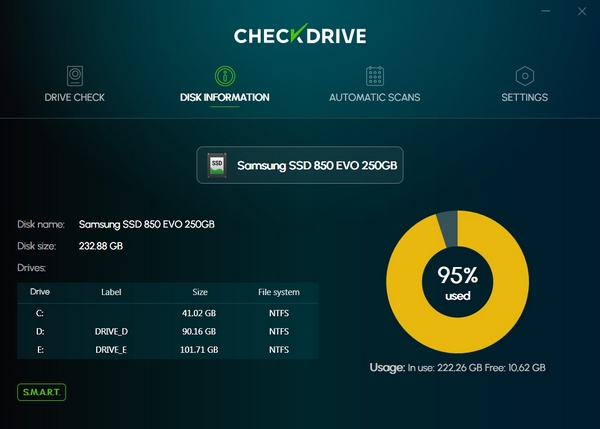Minimize the CheckDrive window
The width and height of the screenshot is (600, 429).
pyautogui.click(x=546, y=11)
